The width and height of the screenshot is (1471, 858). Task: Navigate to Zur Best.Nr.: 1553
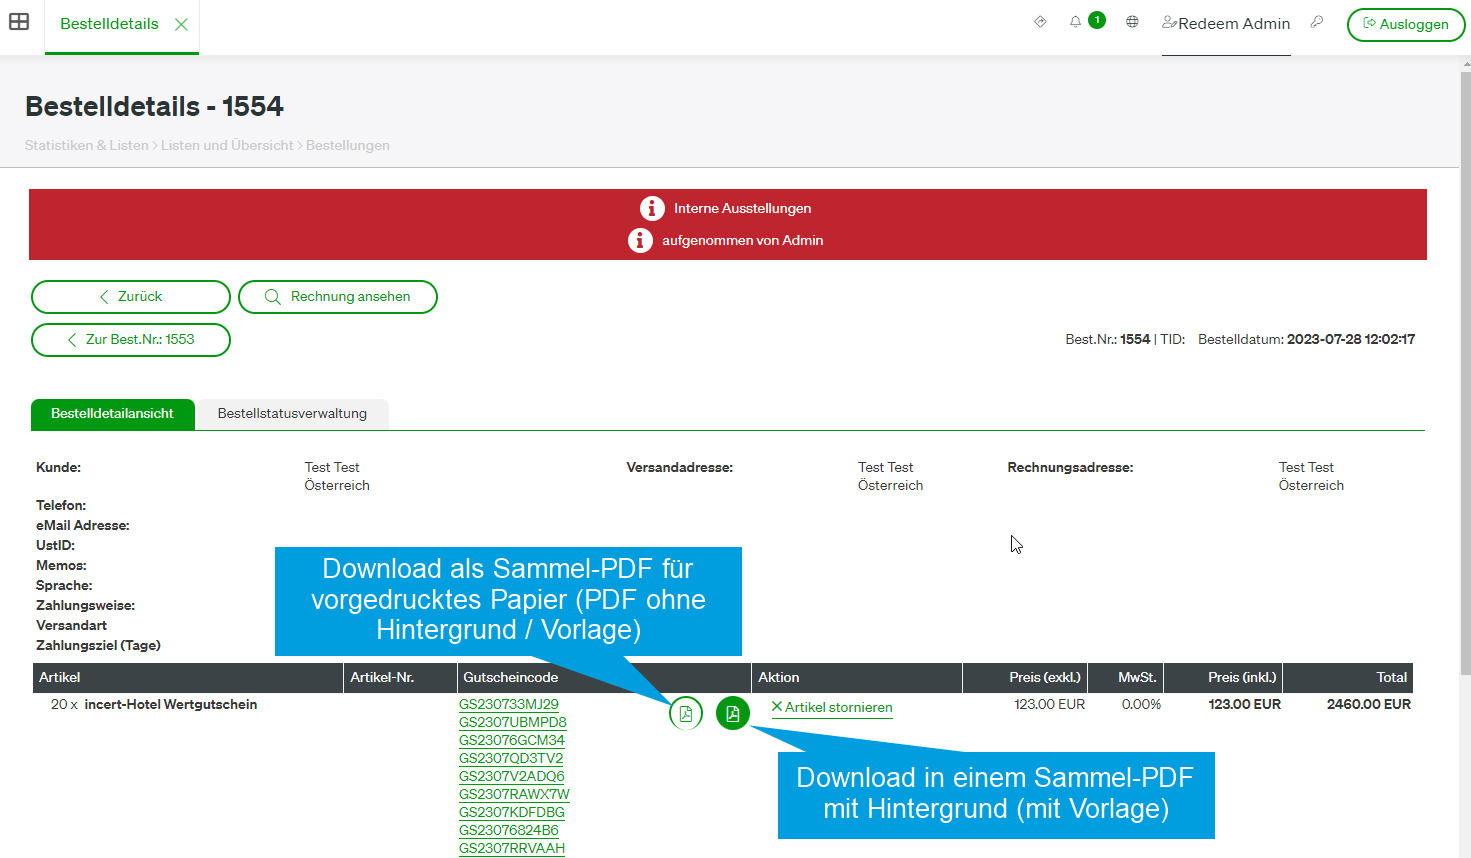coord(131,340)
